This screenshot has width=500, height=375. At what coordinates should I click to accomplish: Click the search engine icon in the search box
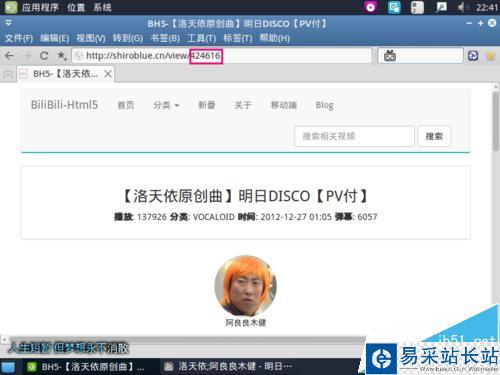point(389,56)
